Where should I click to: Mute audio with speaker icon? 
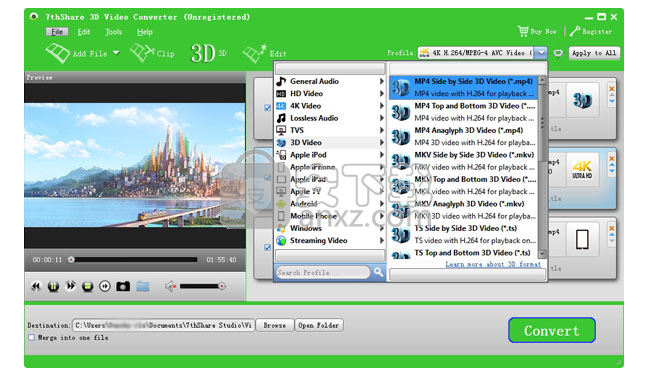(x=170, y=286)
